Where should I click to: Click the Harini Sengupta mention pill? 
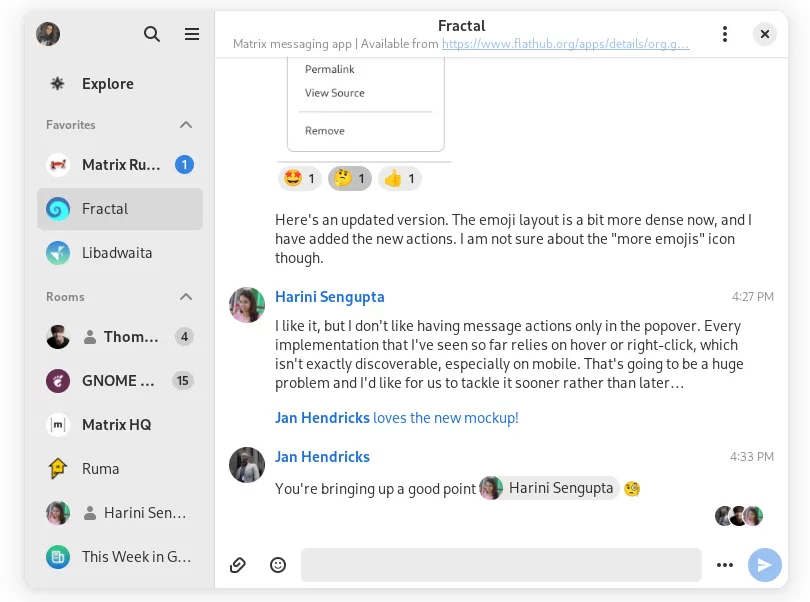[549, 488]
